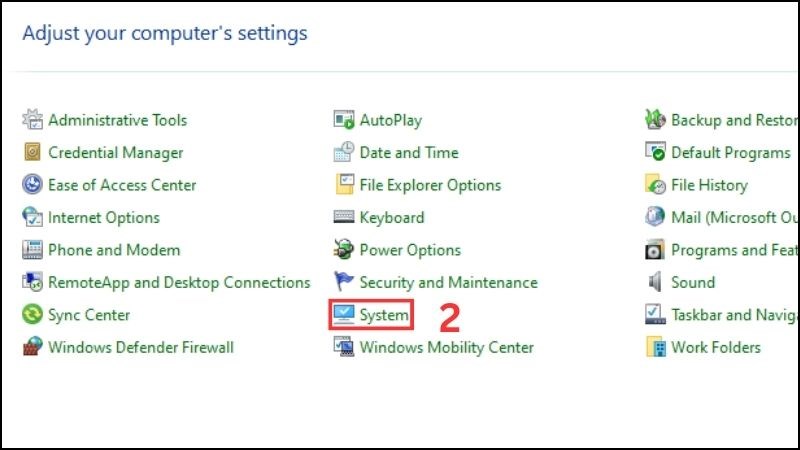Open RemoteApp and Desktop Connections link
The width and height of the screenshot is (800, 450).
pos(179,283)
